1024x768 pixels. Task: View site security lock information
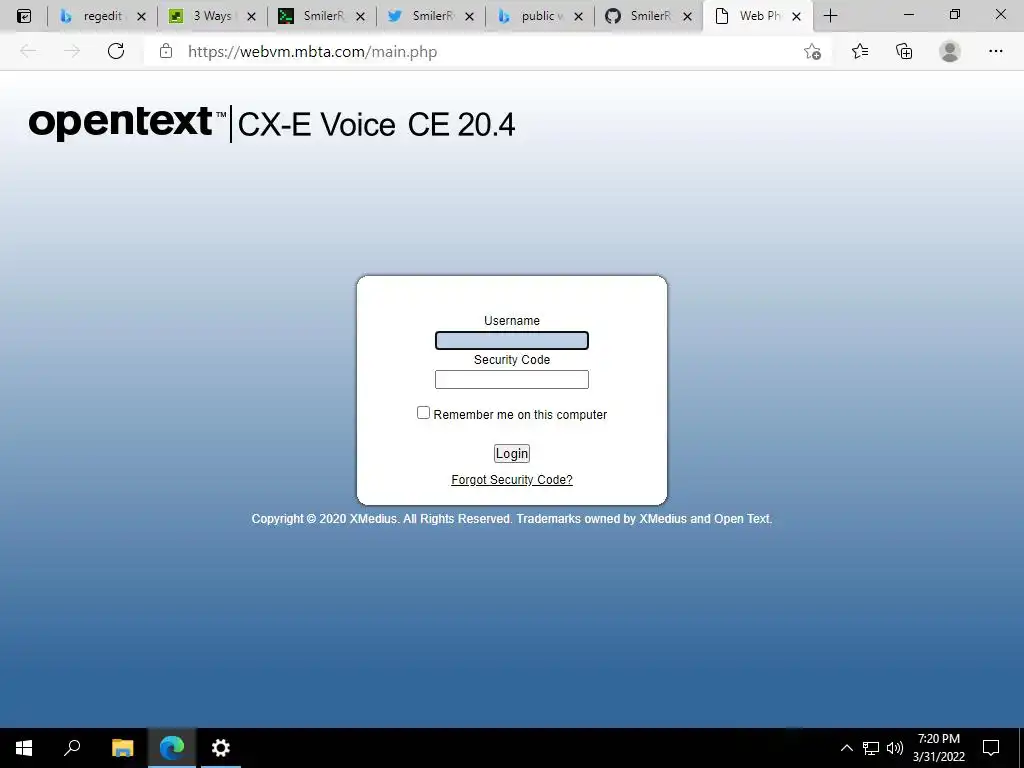coord(166,51)
